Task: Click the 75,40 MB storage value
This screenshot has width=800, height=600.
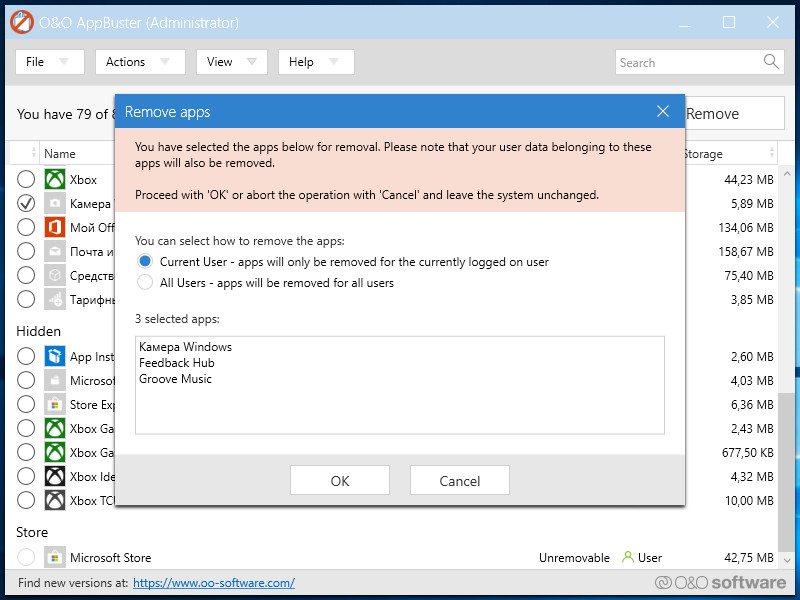Action: [x=749, y=276]
